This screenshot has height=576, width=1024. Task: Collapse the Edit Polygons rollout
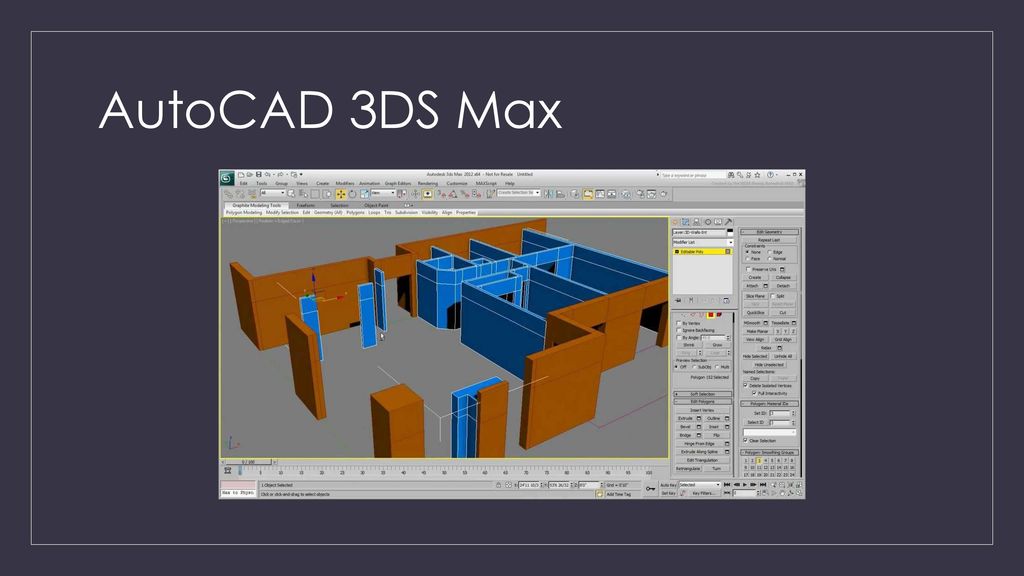coord(703,402)
